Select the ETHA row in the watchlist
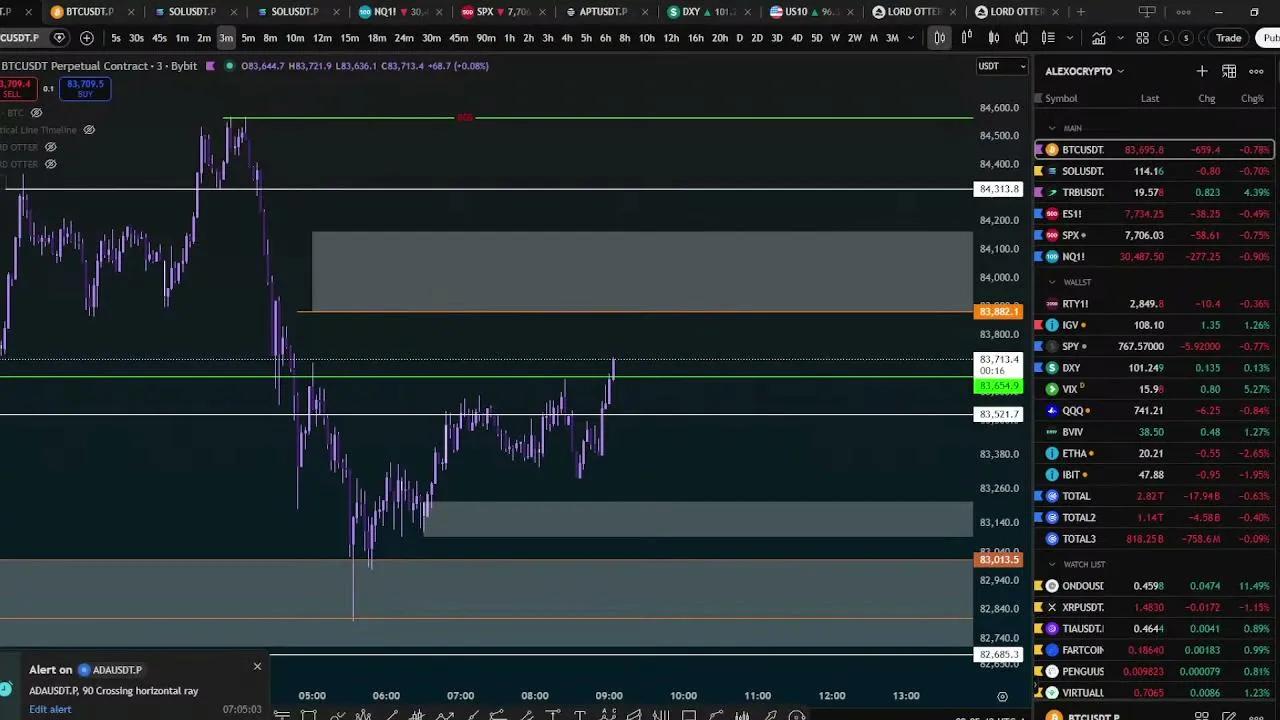Screen dimensions: 1280x720 pos(1155,453)
